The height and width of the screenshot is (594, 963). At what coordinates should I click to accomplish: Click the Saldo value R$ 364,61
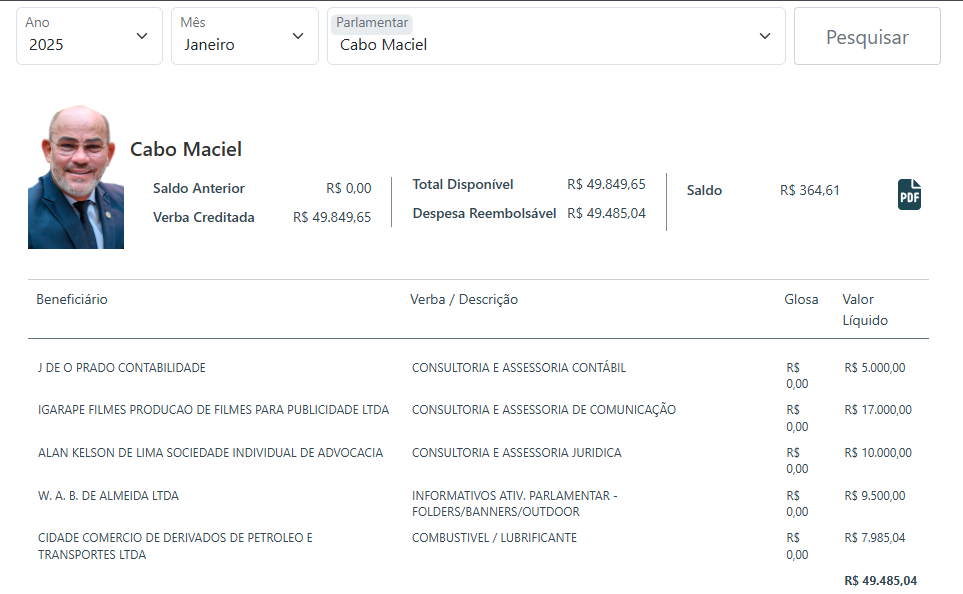810,190
